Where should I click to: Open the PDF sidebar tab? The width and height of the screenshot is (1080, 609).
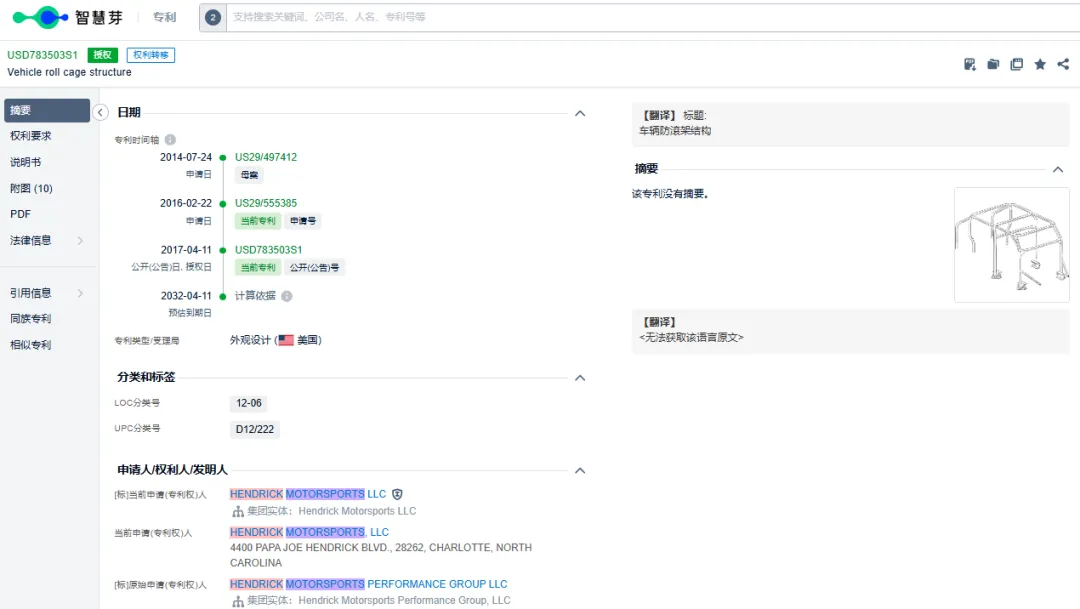point(20,214)
